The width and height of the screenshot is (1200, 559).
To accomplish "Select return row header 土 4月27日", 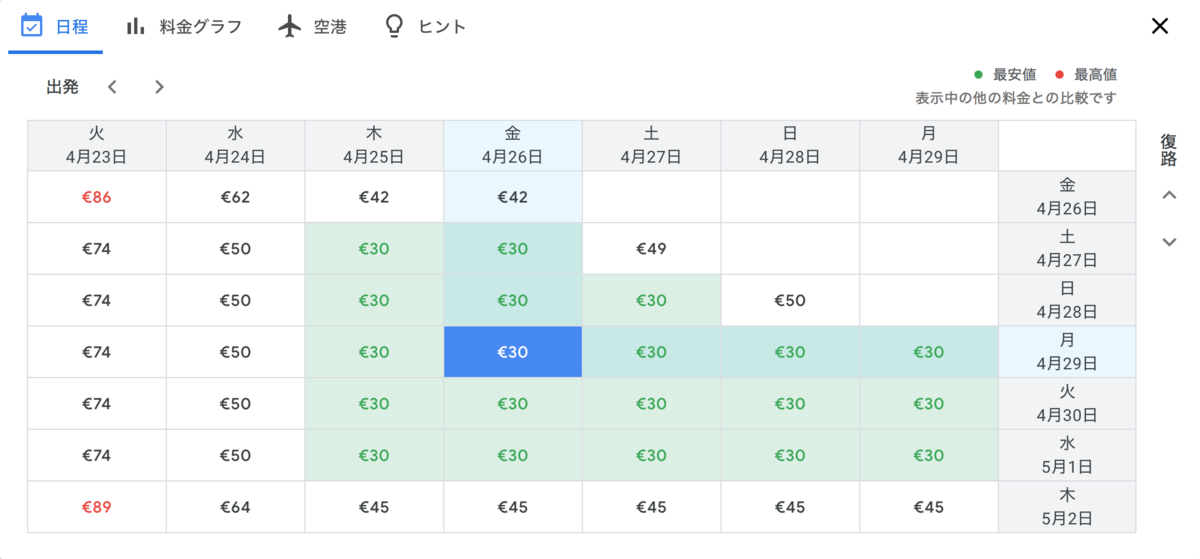I will 1067,249.
